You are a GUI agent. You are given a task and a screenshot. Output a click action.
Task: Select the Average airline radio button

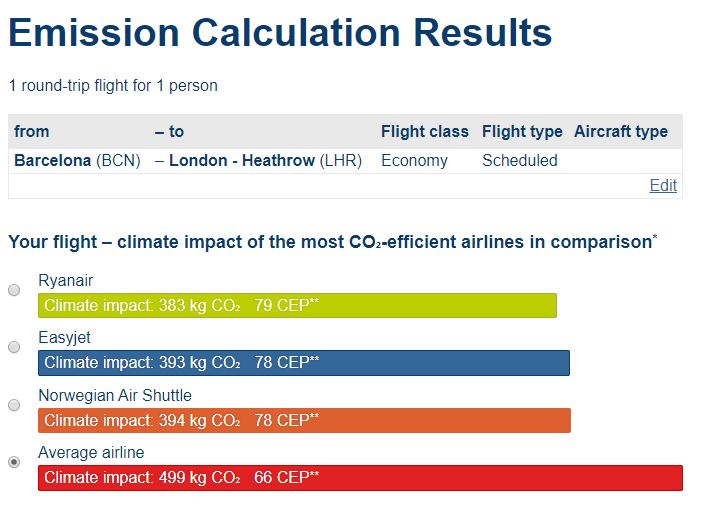pyautogui.click(x=14, y=462)
